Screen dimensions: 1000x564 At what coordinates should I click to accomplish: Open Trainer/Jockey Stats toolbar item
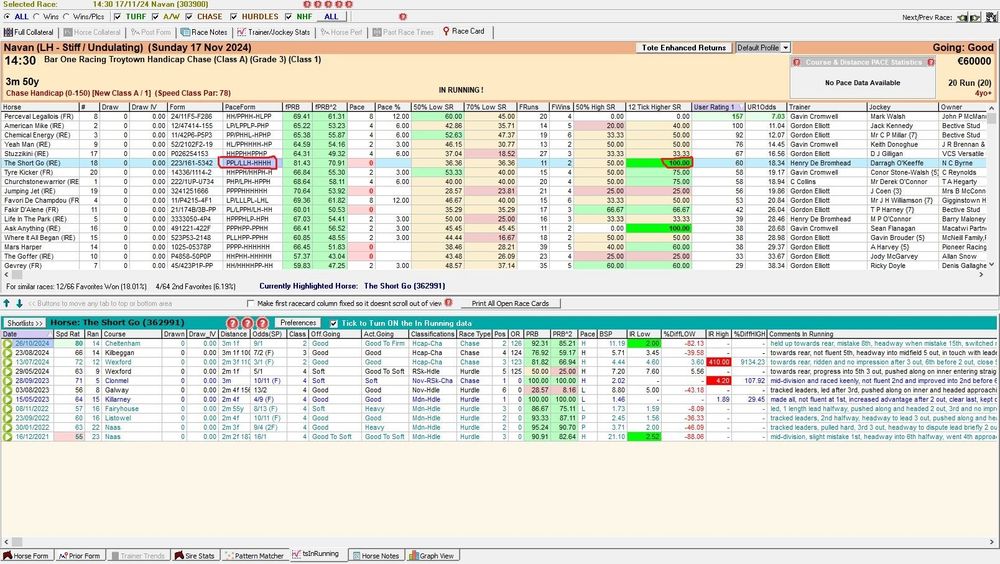tap(274, 32)
